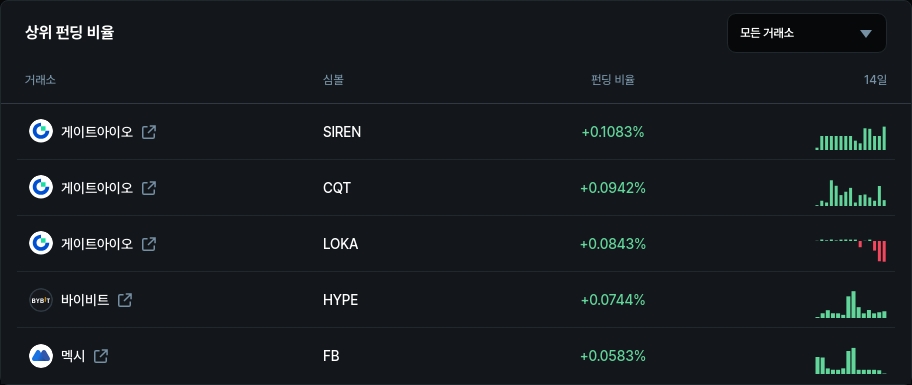Click the 심볼 column header

click(x=333, y=80)
